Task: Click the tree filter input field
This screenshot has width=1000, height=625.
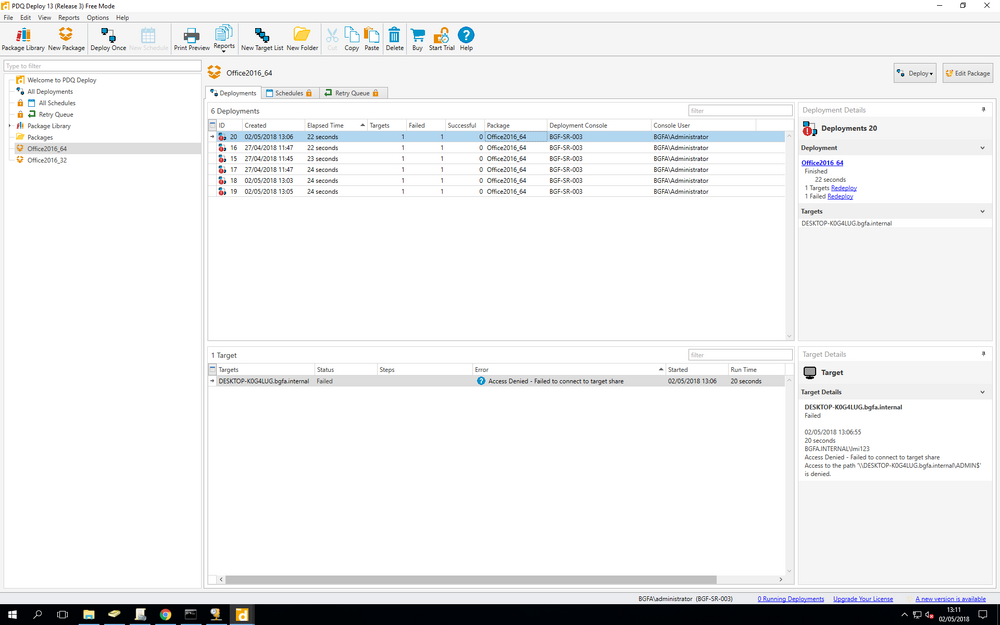Action: coord(102,66)
